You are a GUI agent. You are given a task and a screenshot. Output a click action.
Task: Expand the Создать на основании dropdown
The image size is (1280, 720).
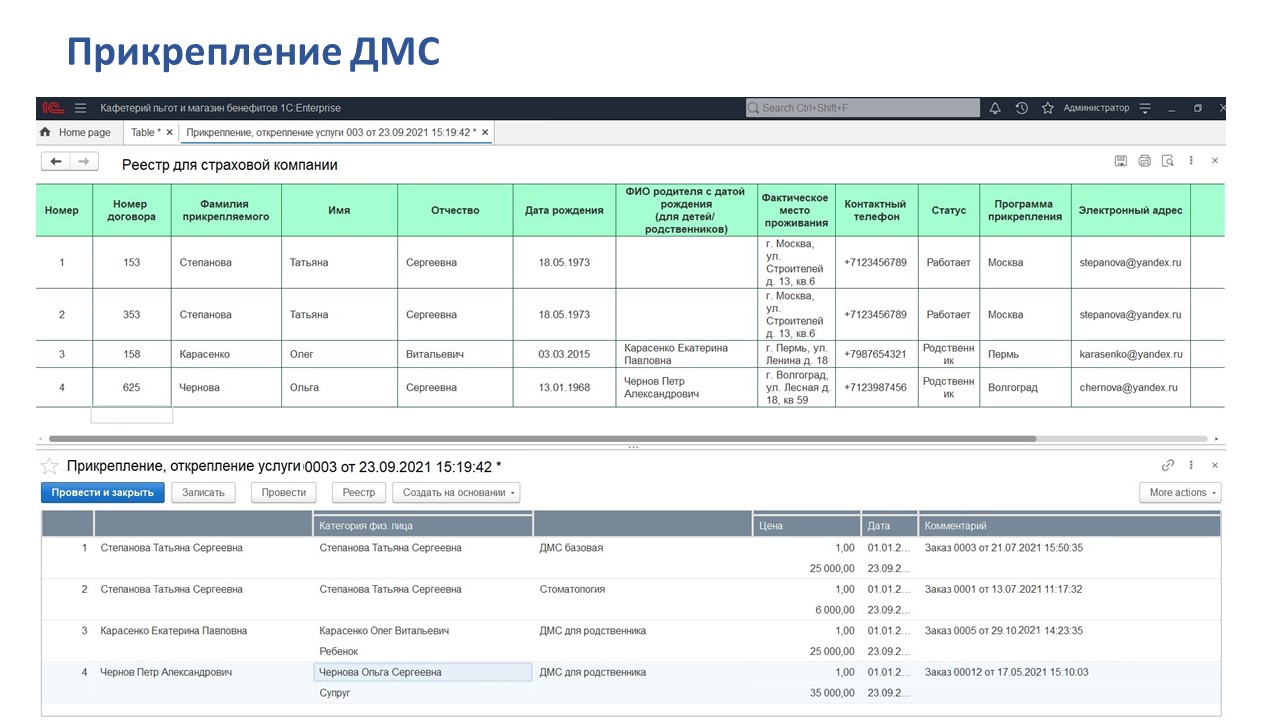[x=456, y=493]
